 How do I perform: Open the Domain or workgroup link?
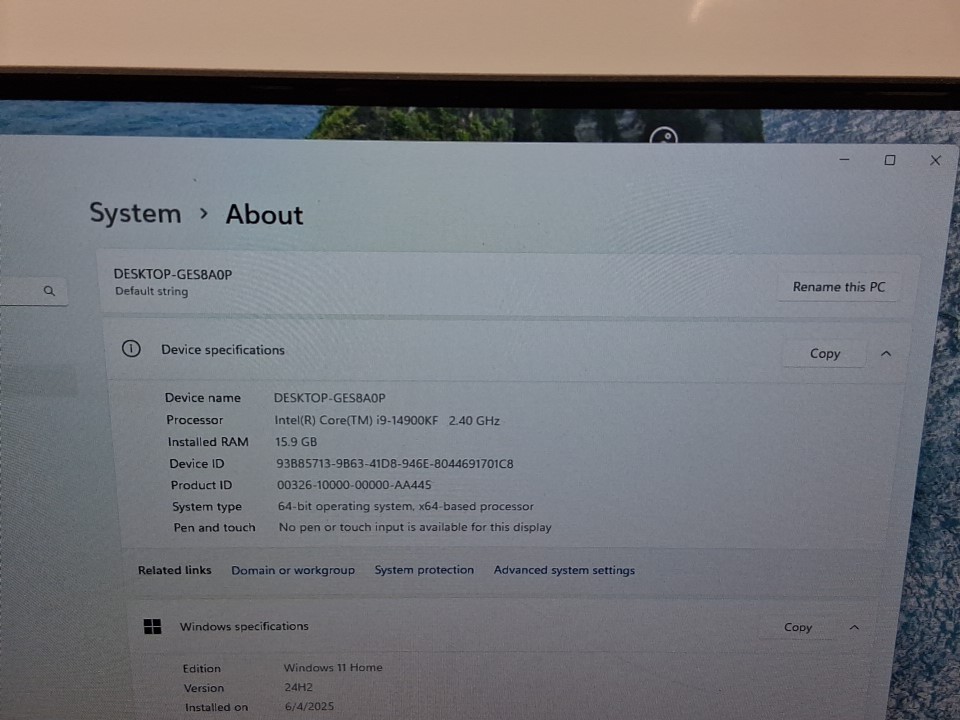coord(293,570)
